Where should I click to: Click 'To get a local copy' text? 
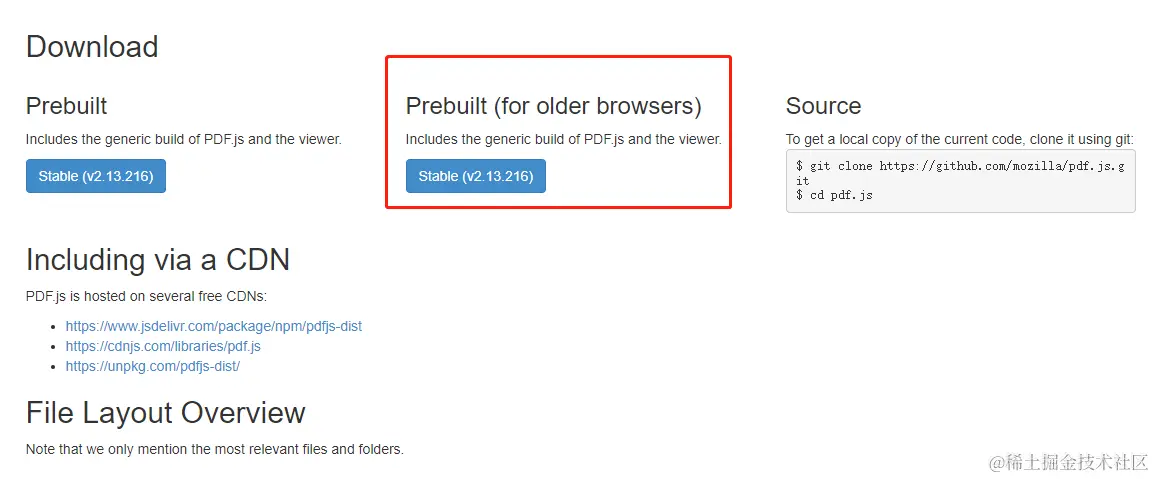coord(959,139)
